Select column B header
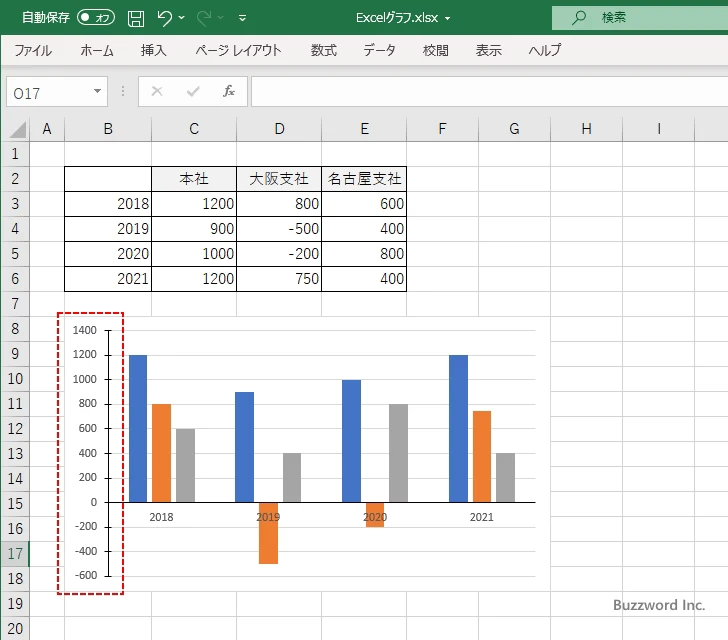 tap(108, 129)
